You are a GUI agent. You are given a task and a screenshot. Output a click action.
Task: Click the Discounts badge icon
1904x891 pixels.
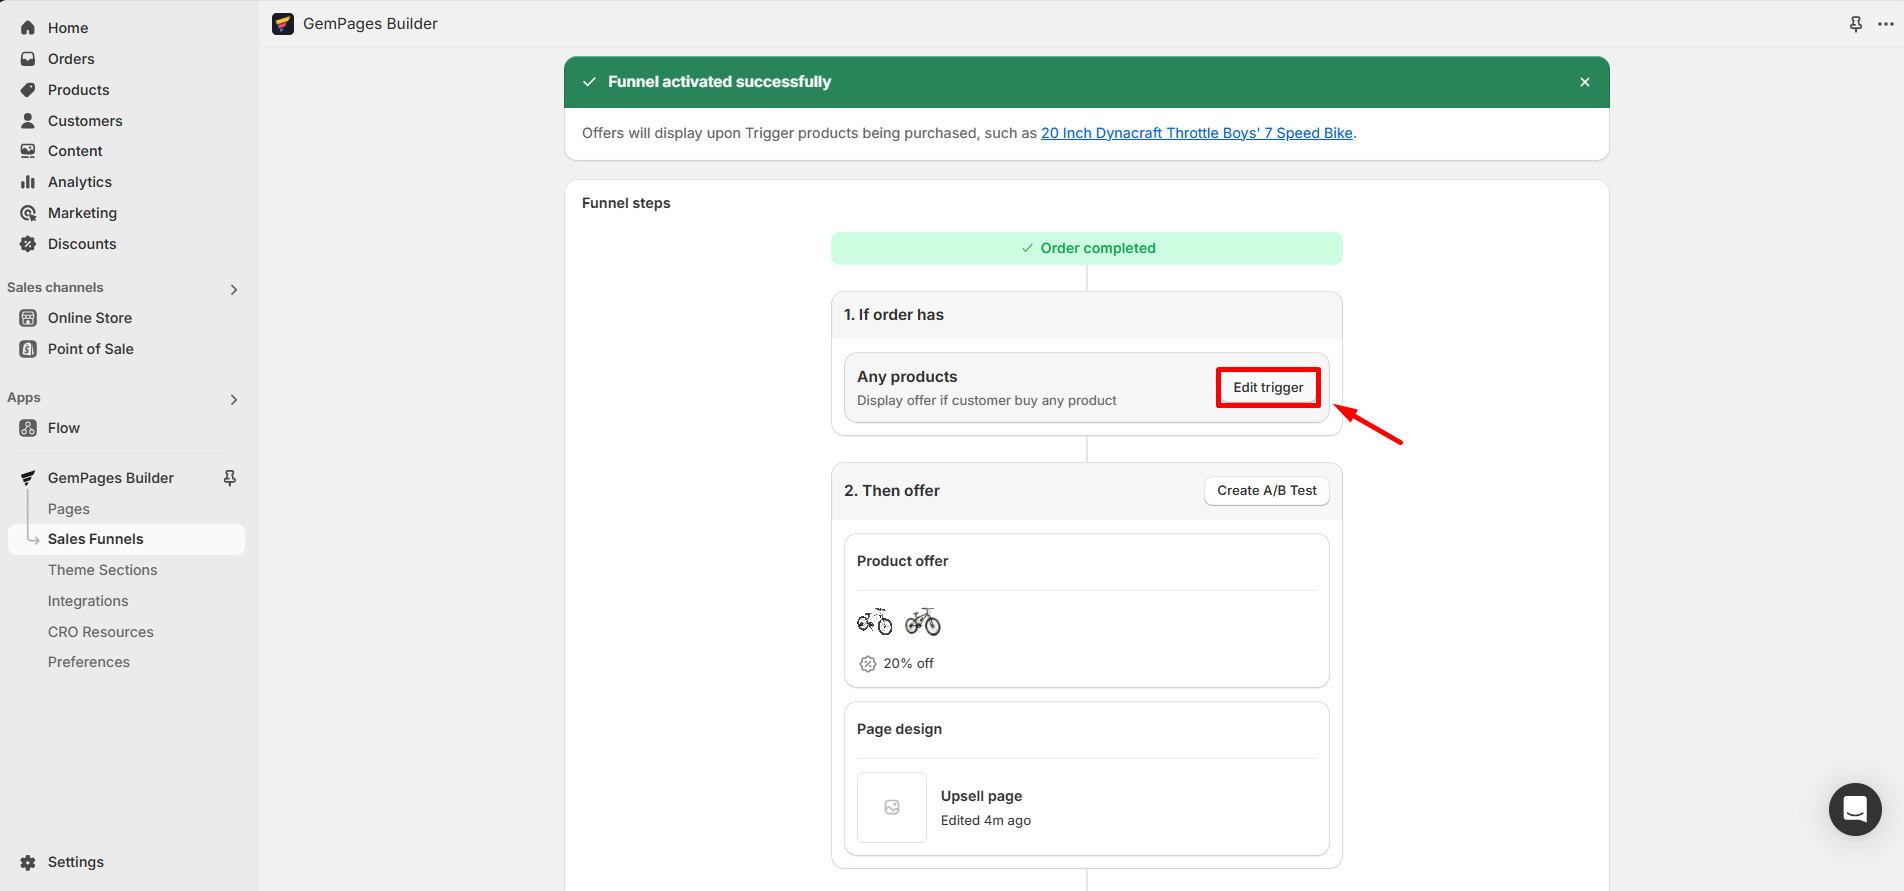point(28,244)
